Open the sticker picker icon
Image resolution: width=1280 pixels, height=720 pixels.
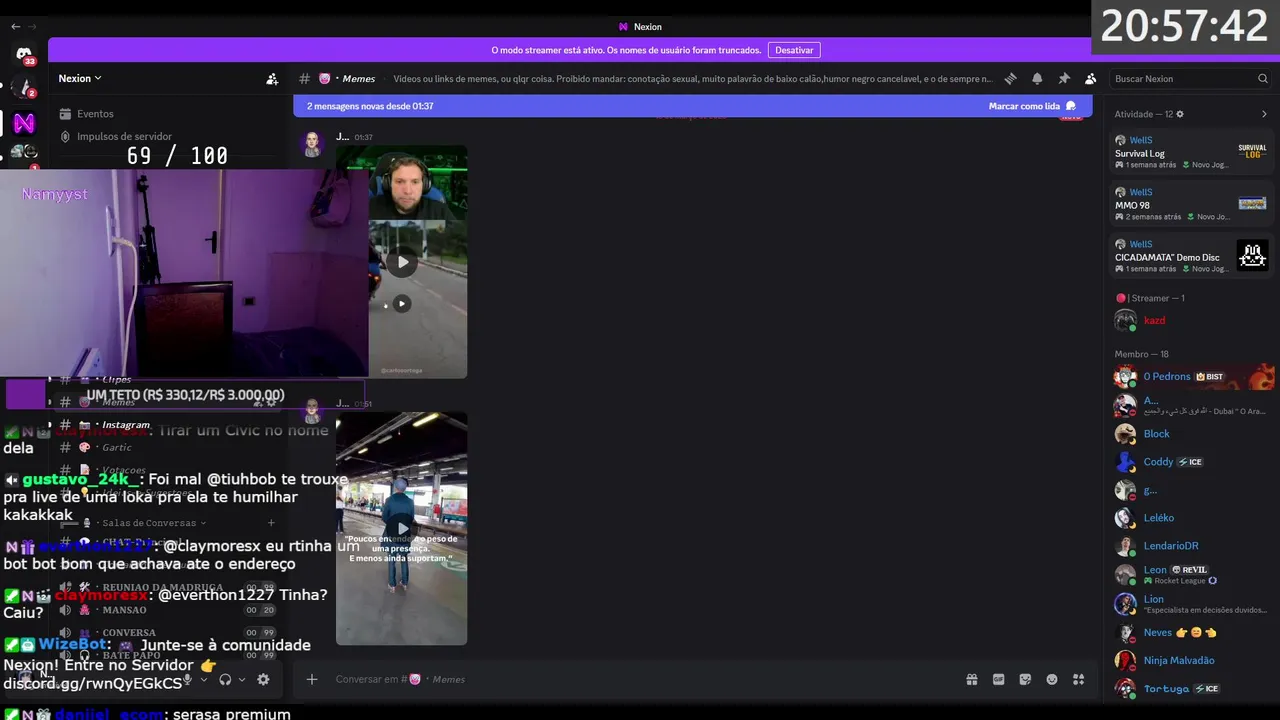point(1025,680)
